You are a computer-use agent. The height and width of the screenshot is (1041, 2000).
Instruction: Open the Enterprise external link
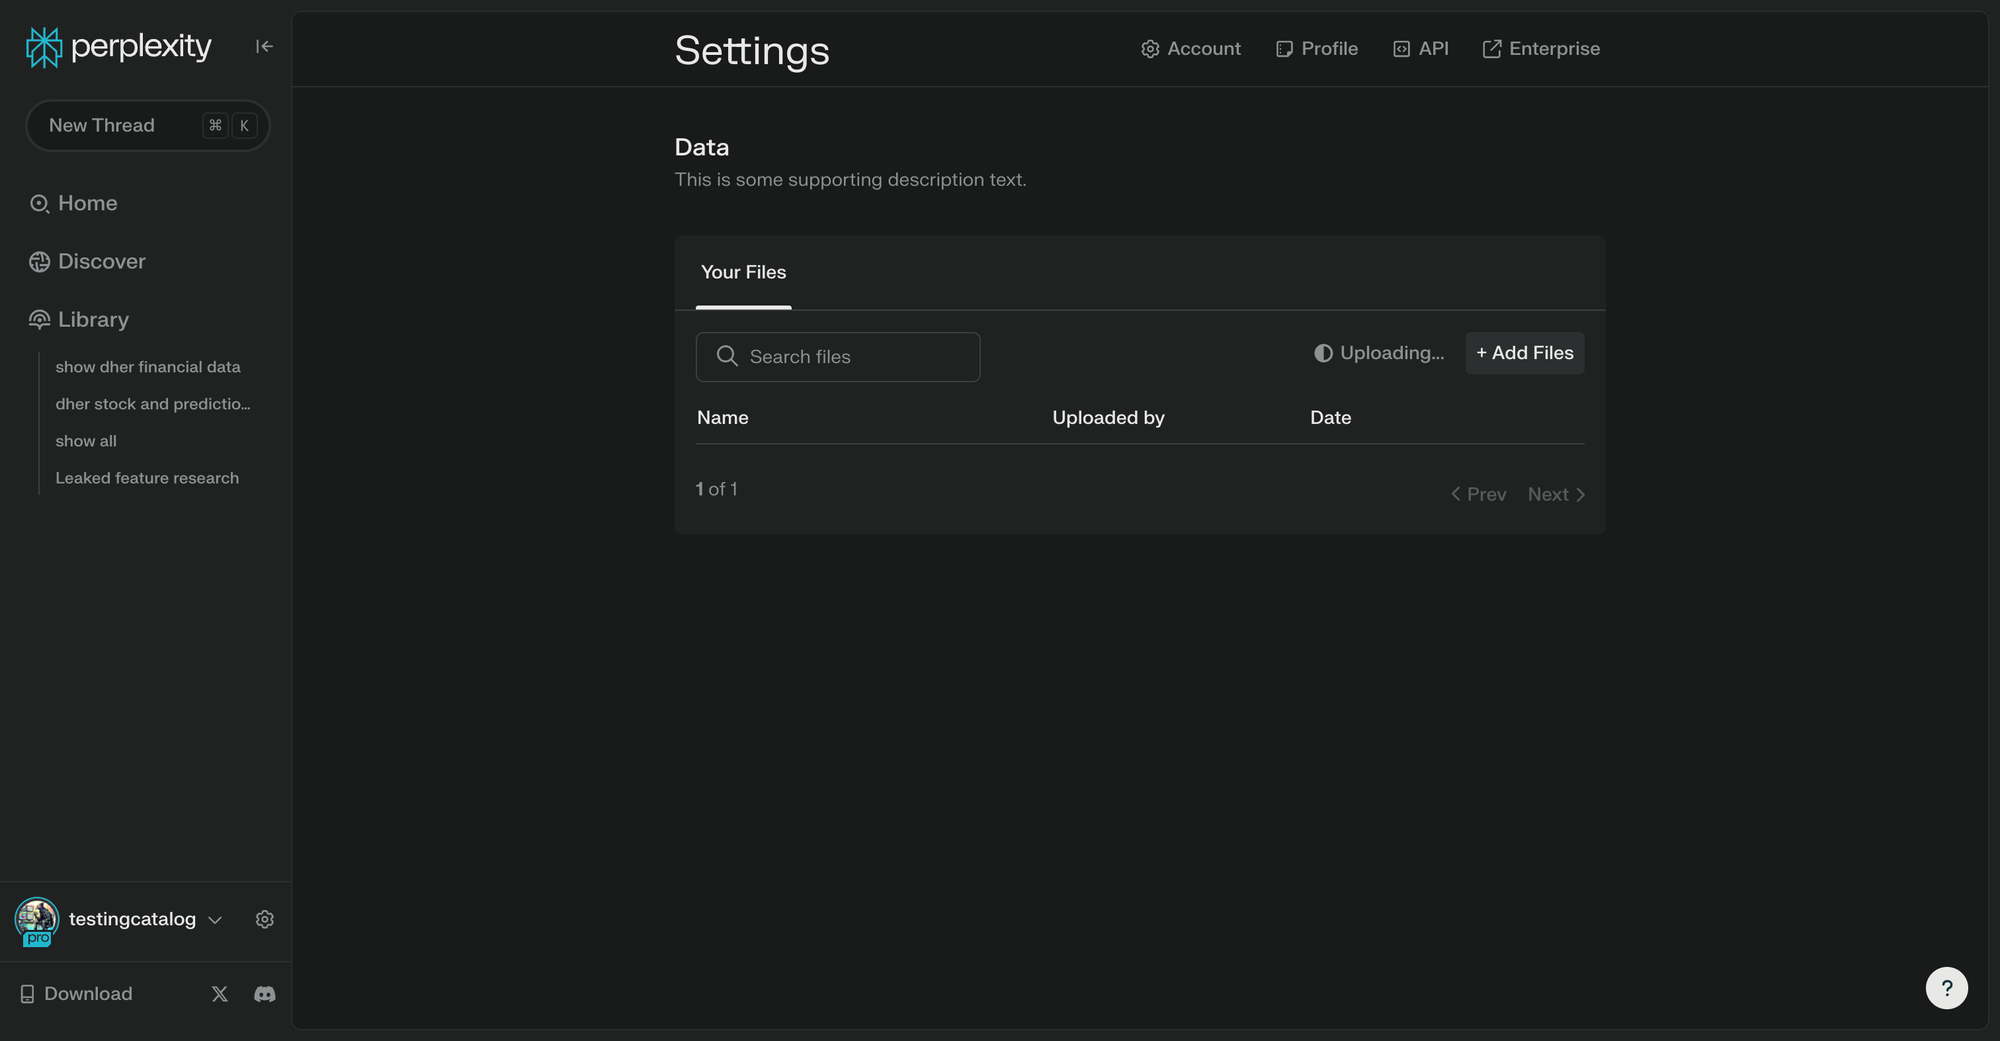[1540, 49]
